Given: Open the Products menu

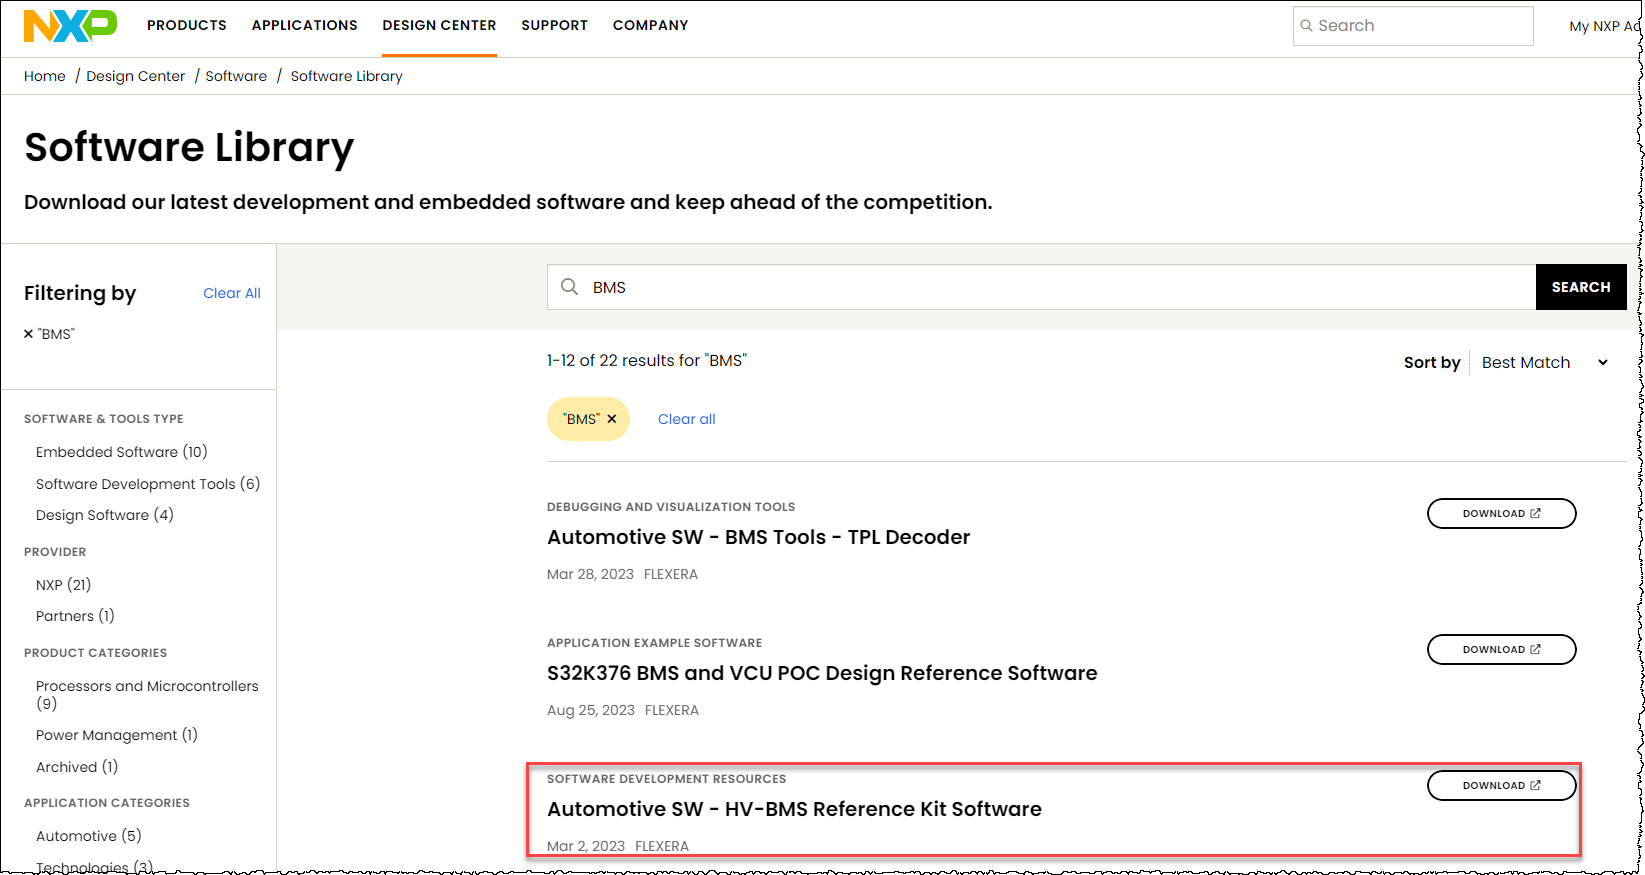Looking at the screenshot, I should click(x=187, y=25).
